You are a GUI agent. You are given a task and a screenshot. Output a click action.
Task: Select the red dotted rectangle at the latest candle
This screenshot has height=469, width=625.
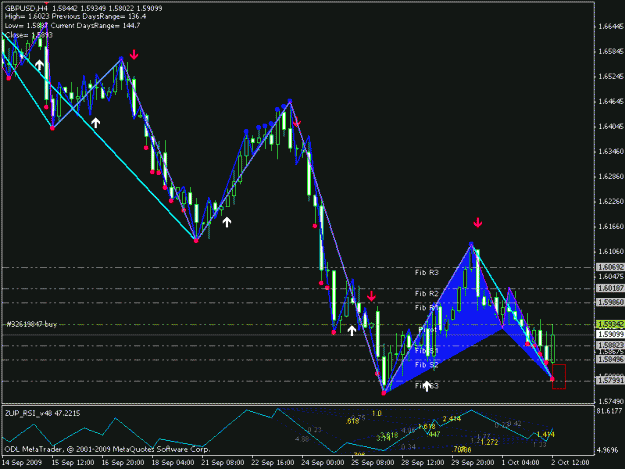[x=559, y=376]
